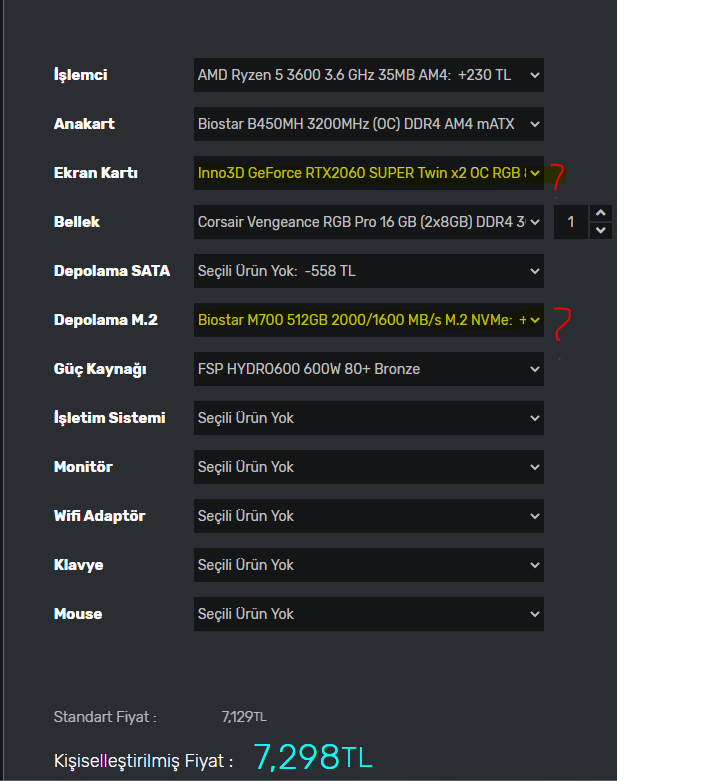
Task: Expand the Ekran Kartı graphics card dropdown
Action: 369,173
